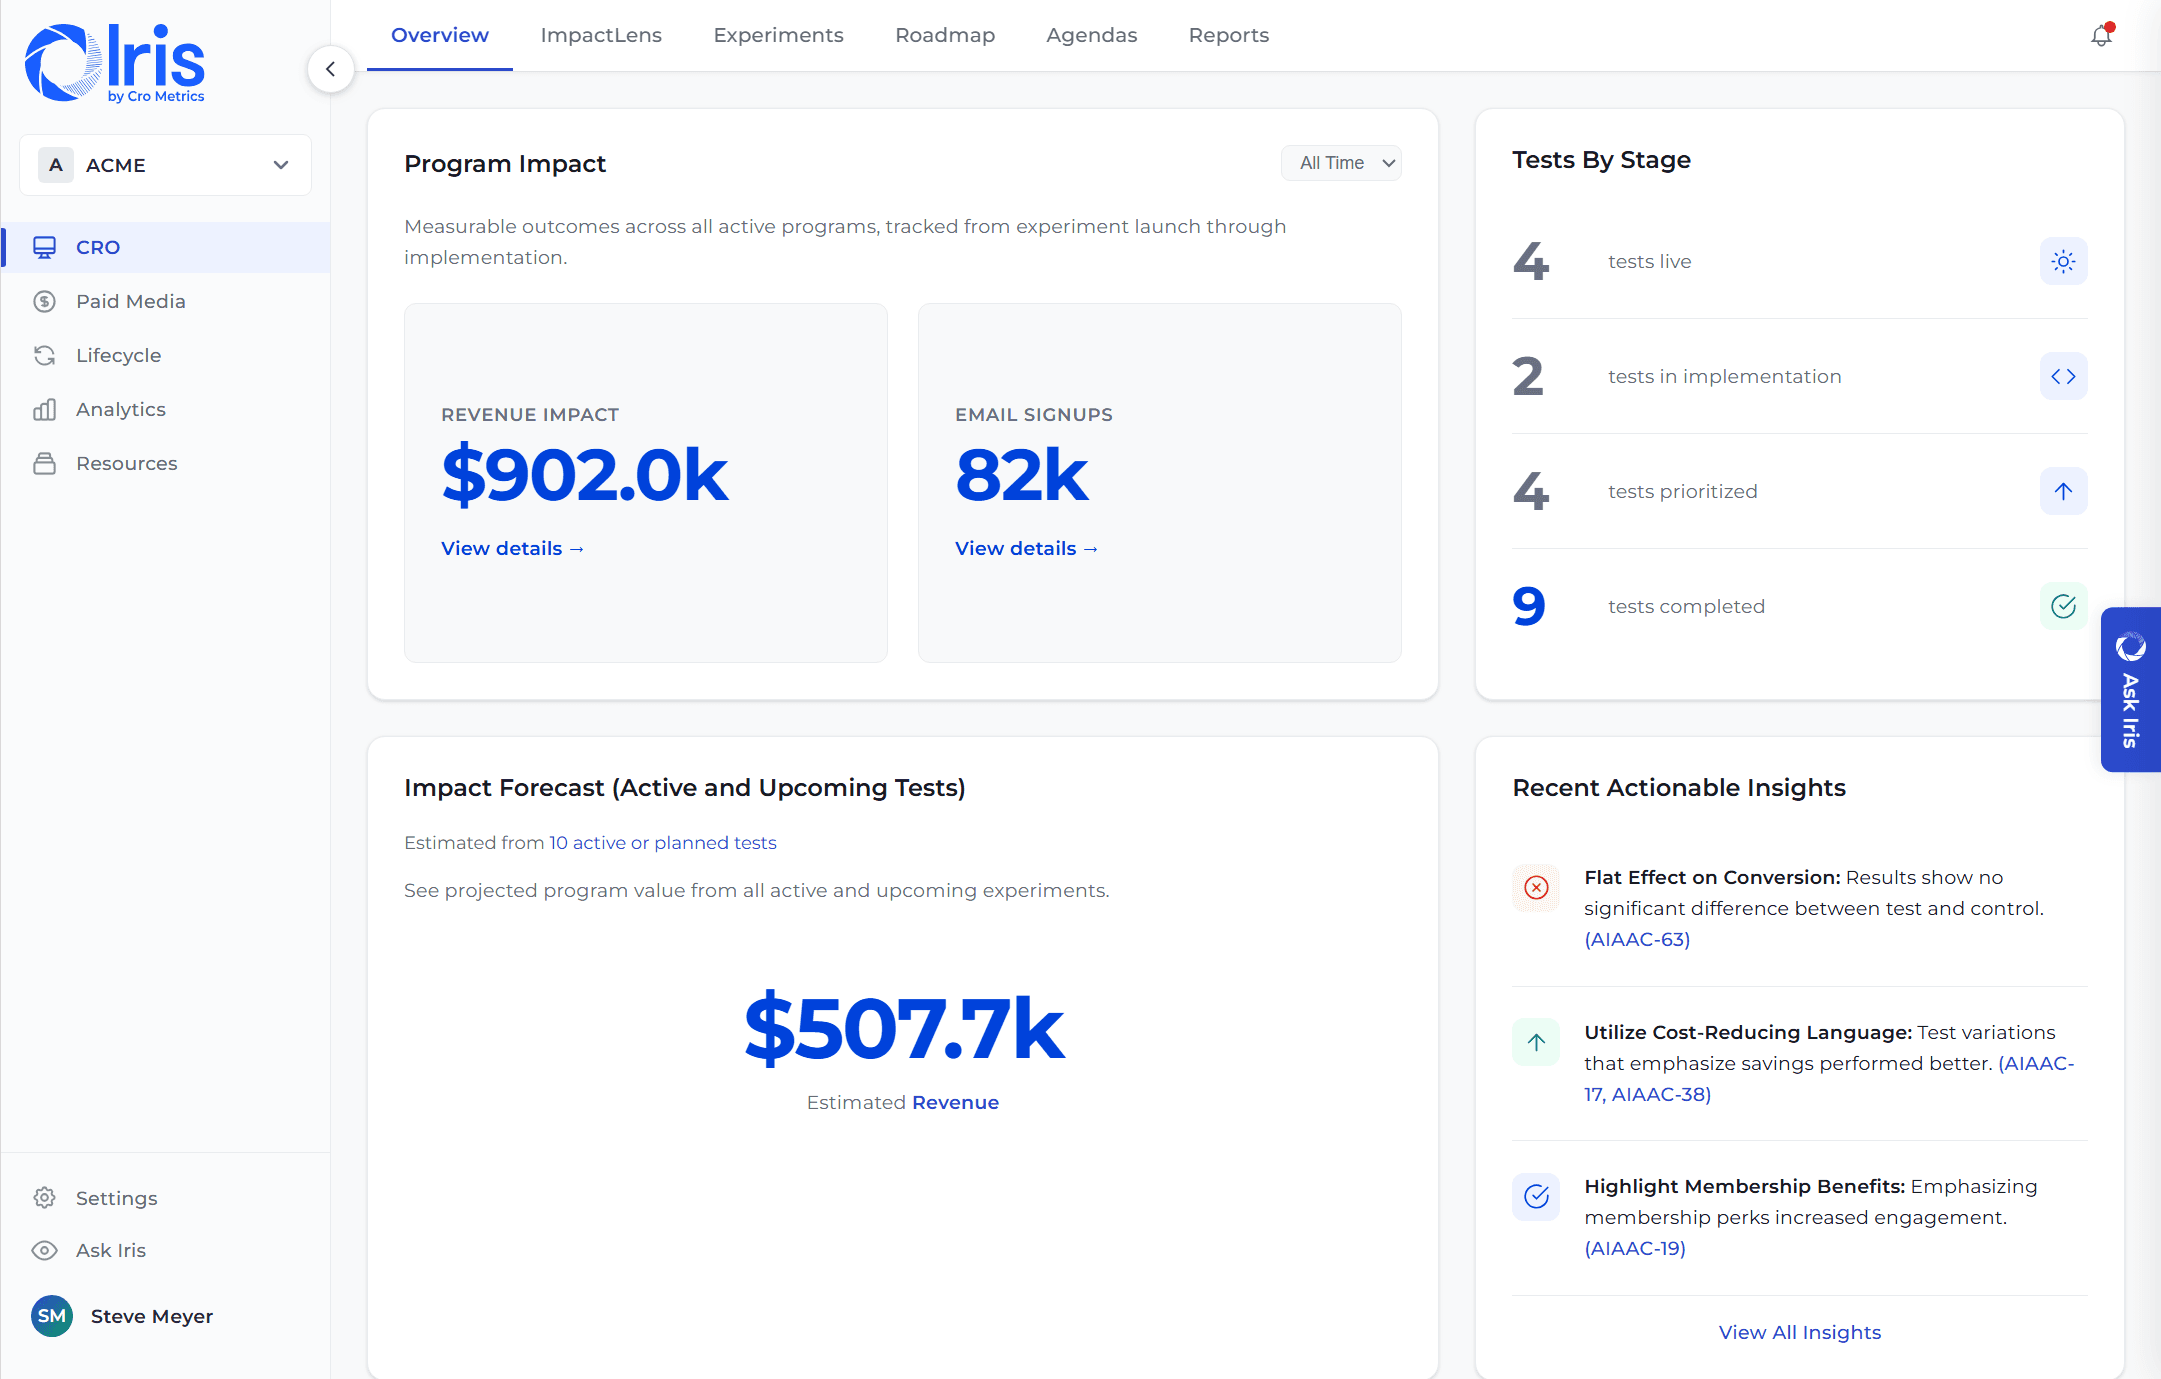
Task: Switch to the Experiments tab
Action: (x=778, y=35)
